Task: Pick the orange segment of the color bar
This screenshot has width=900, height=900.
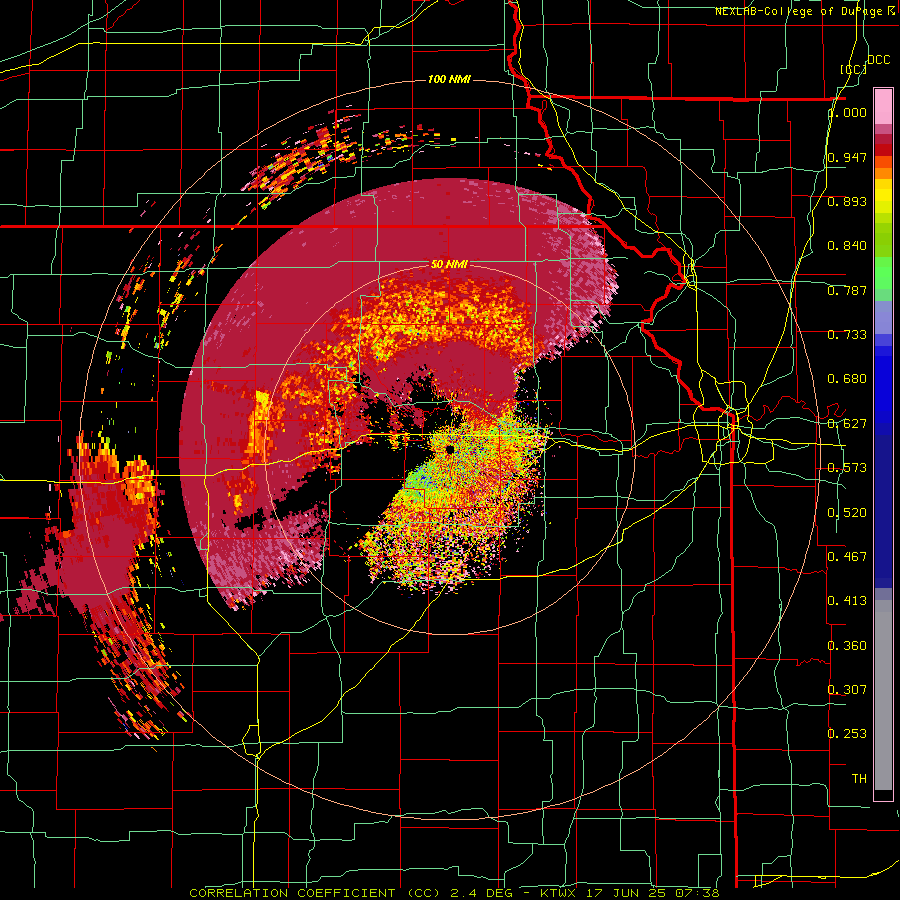Action: pyautogui.click(x=883, y=173)
